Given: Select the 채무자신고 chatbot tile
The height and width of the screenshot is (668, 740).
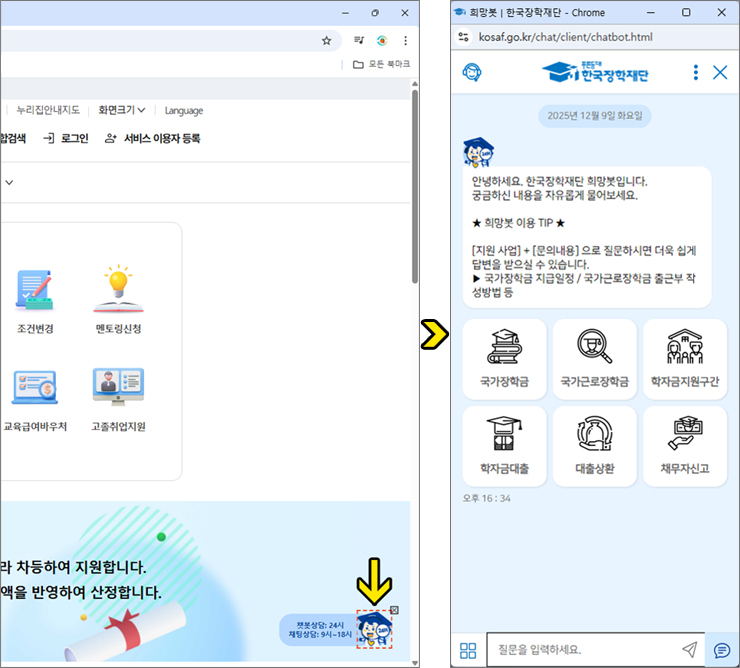Looking at the screenshot, I should click(x=684, y=445).
